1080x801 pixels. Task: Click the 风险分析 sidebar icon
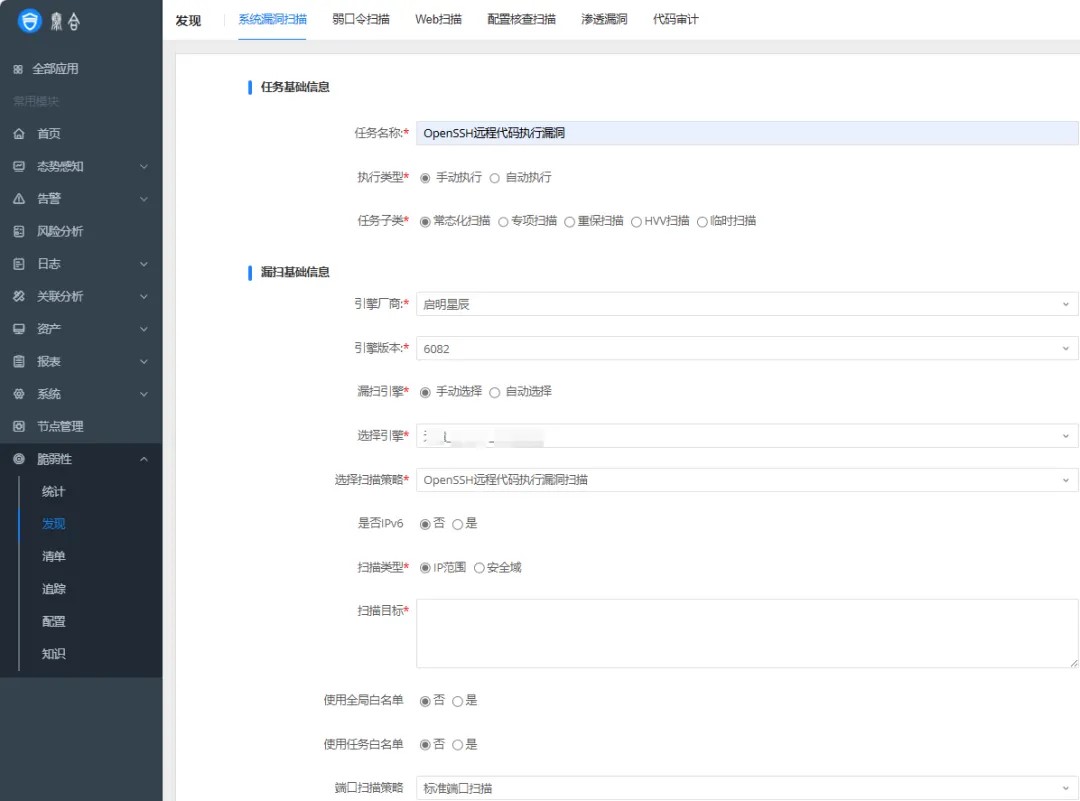click(19, 231)
